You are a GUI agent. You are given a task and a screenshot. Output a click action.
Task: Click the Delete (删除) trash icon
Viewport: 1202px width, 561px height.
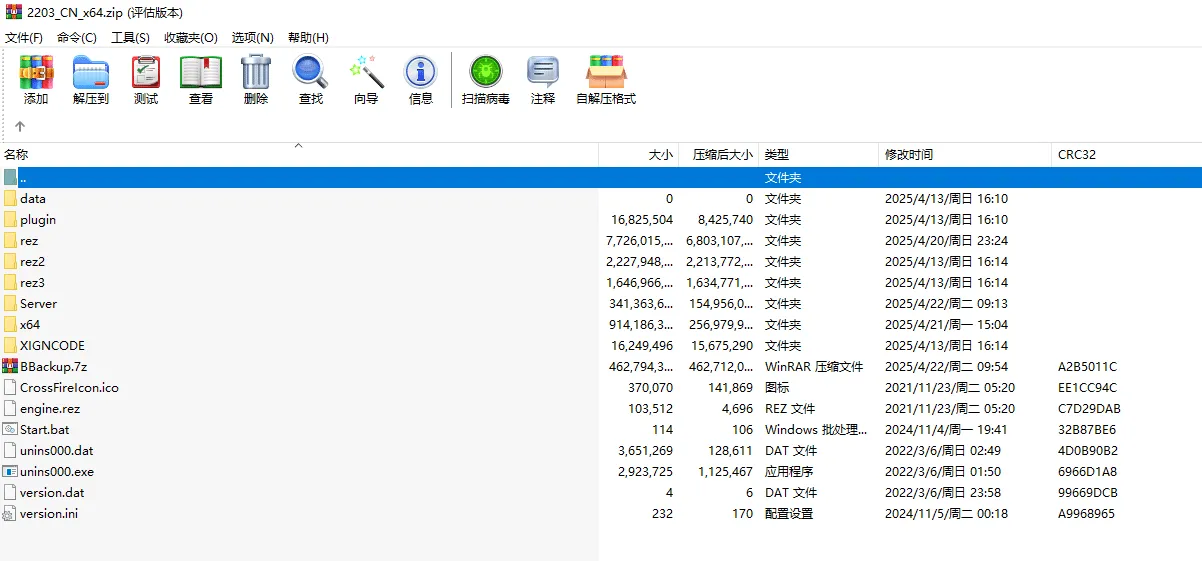(x=256, y=73)
